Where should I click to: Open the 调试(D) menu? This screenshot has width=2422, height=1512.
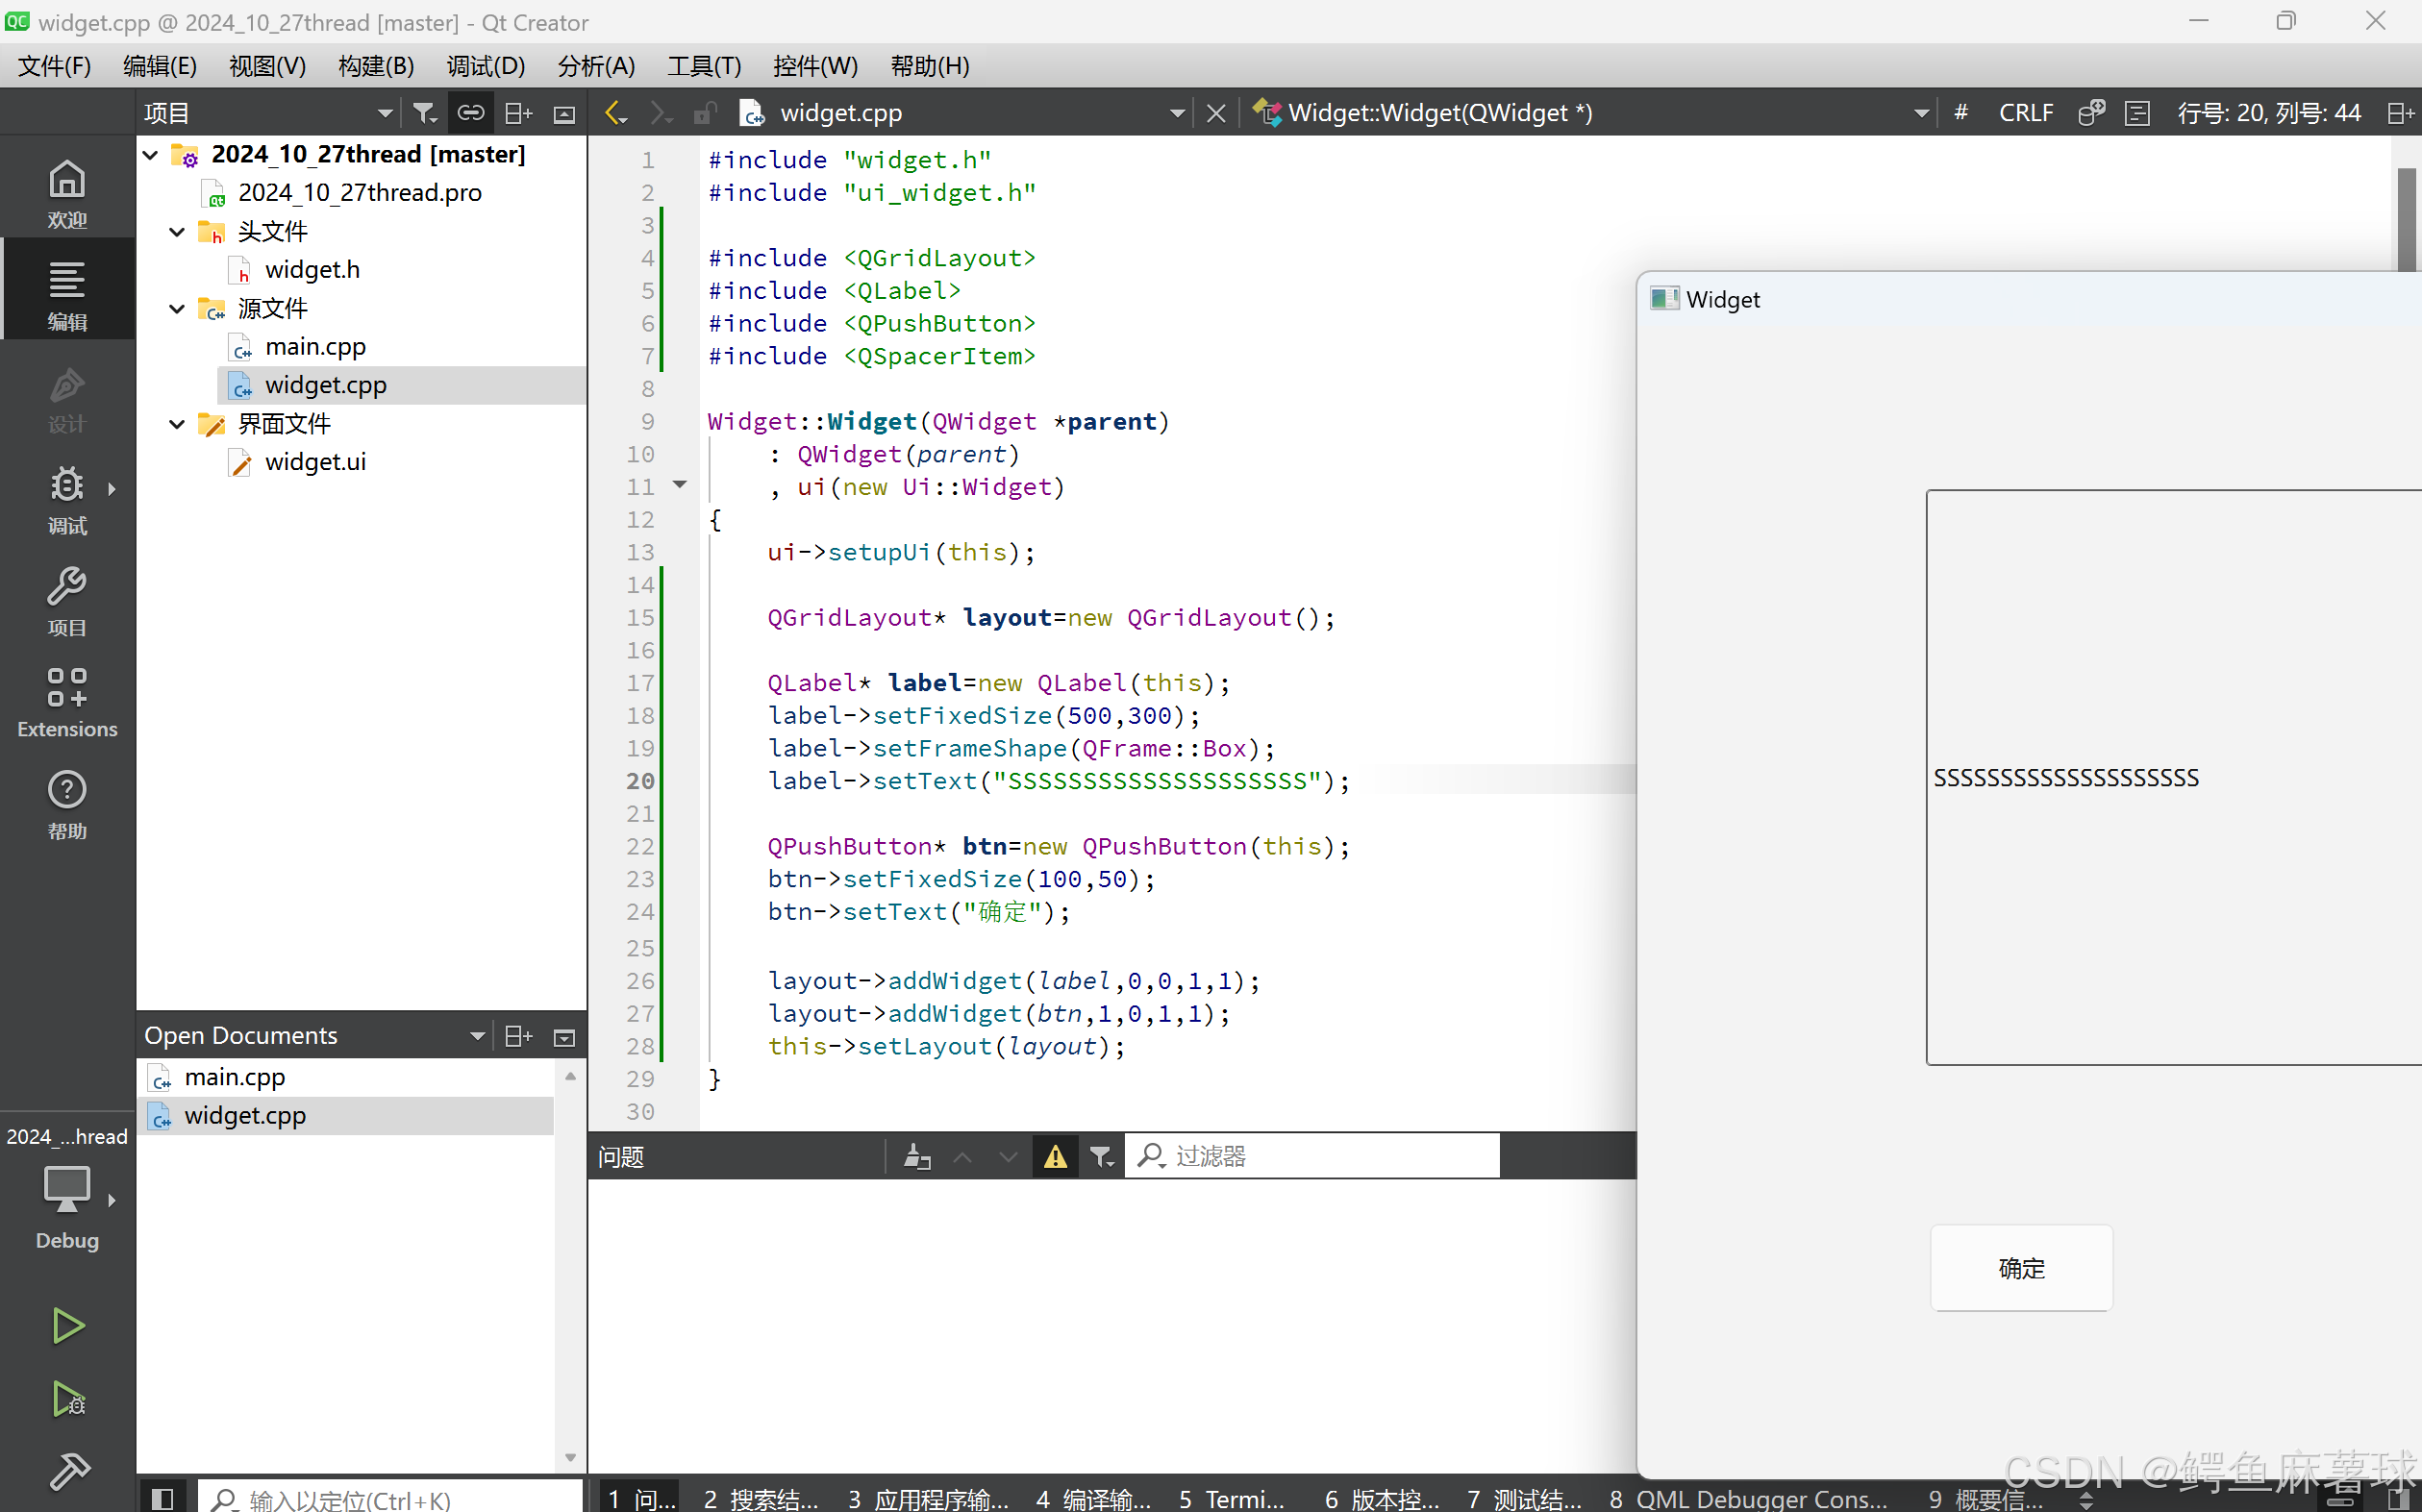[x=486, y=66]
